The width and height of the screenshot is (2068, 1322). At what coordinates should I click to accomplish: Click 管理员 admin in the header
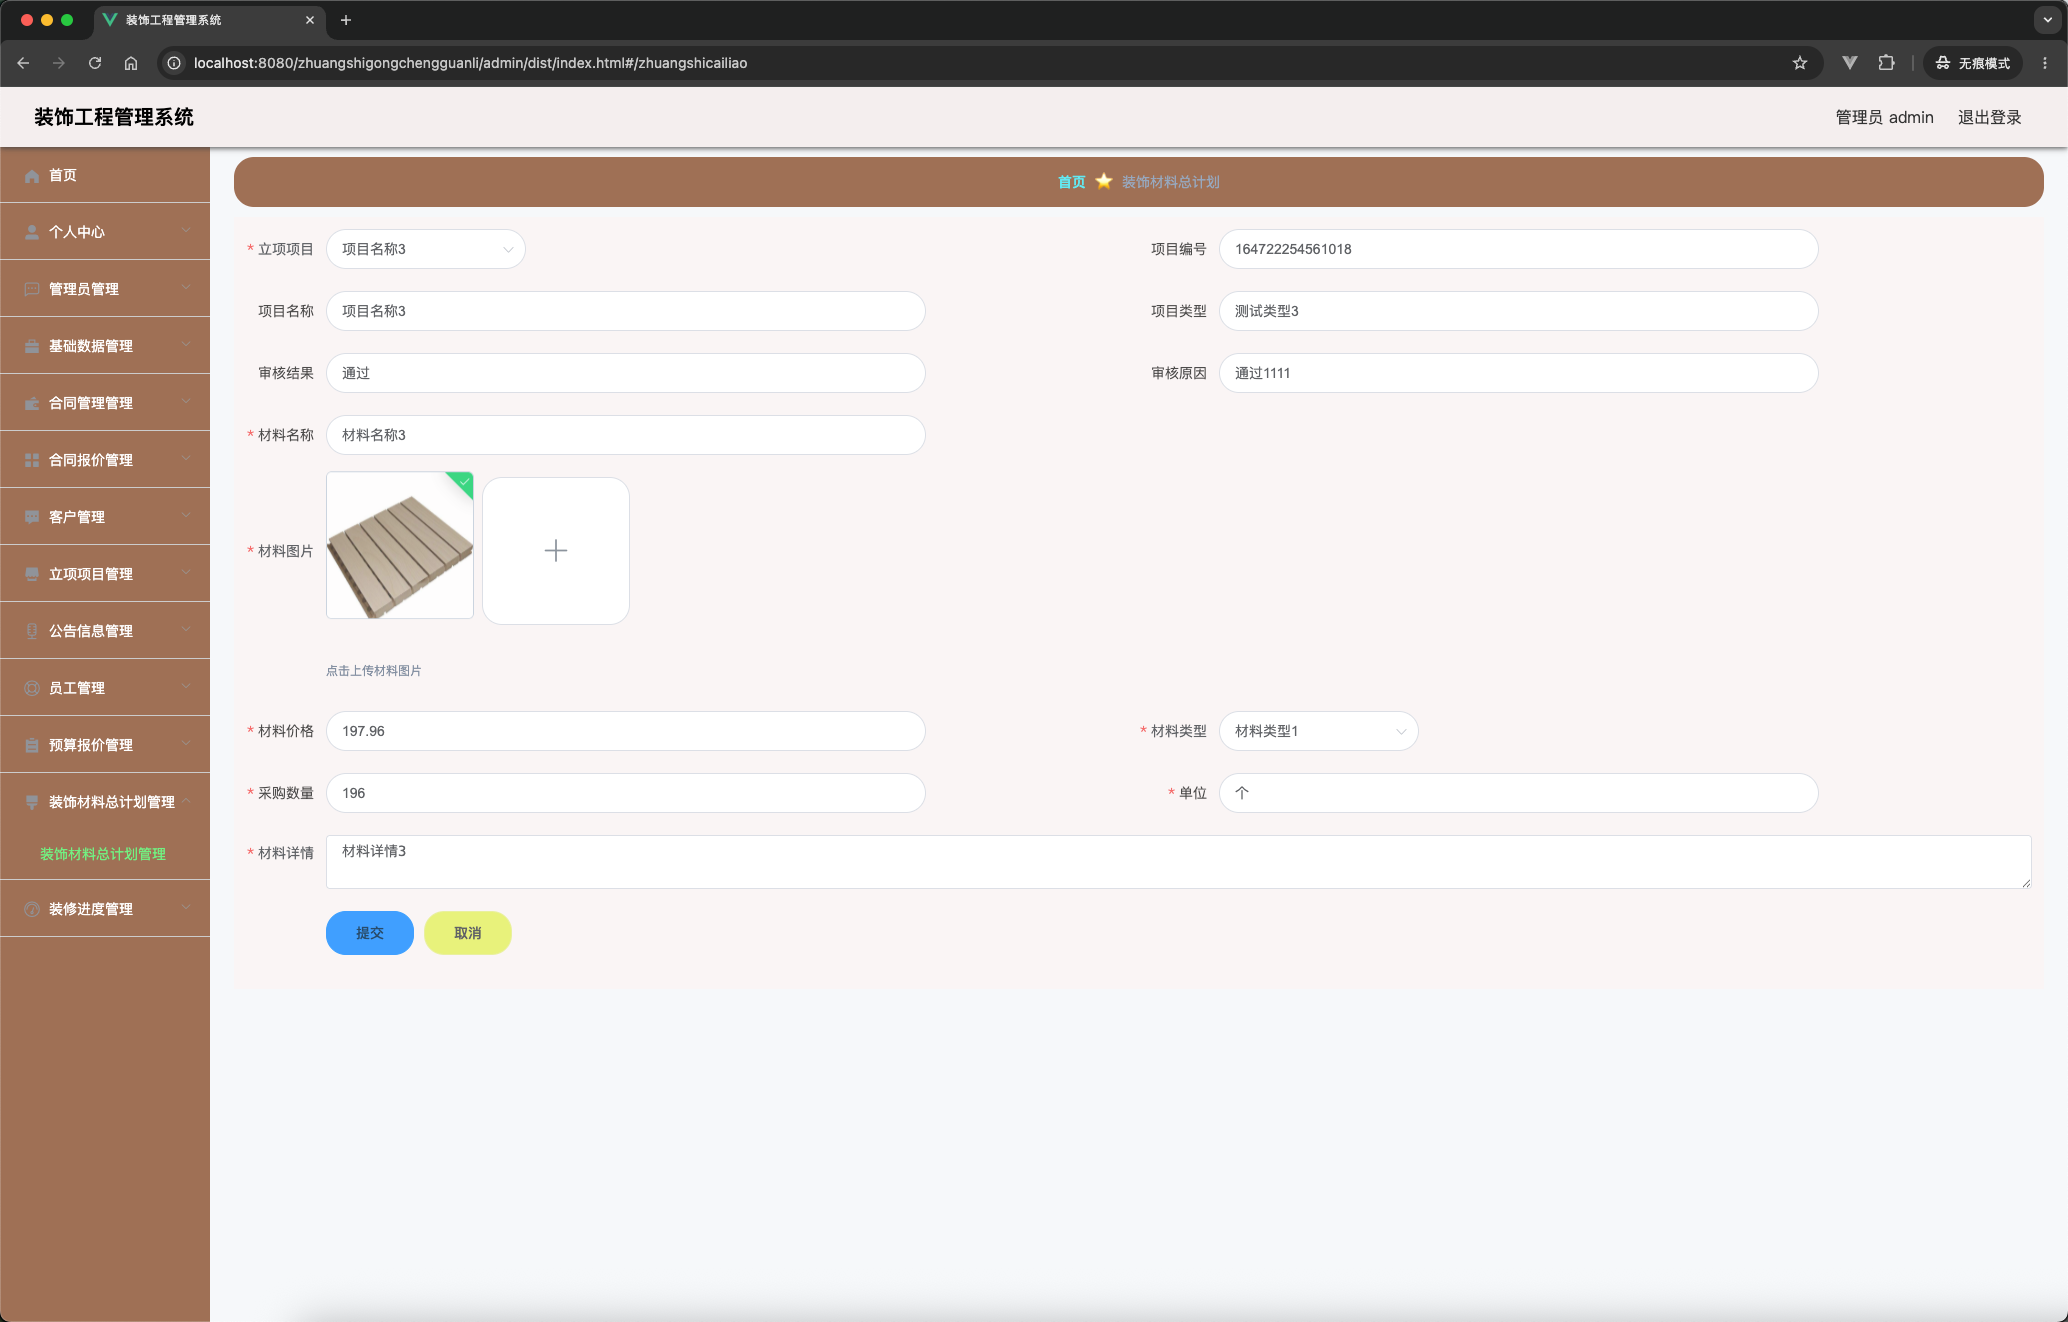1884,117
